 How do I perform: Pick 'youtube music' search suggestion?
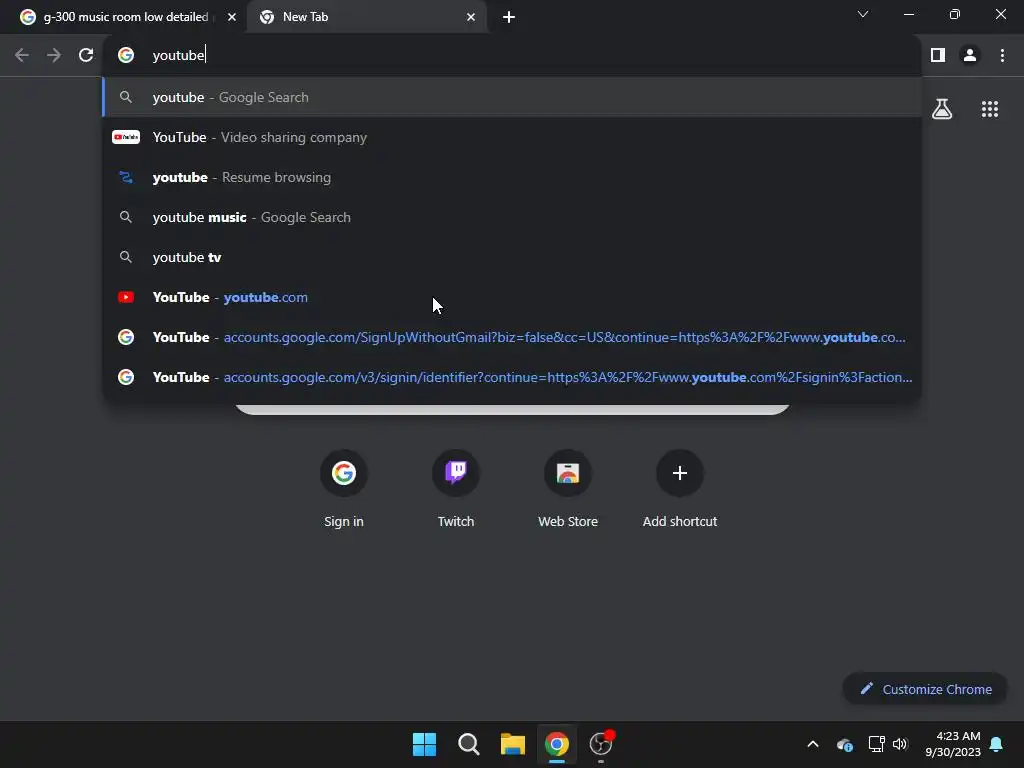[x=512, y=217]
